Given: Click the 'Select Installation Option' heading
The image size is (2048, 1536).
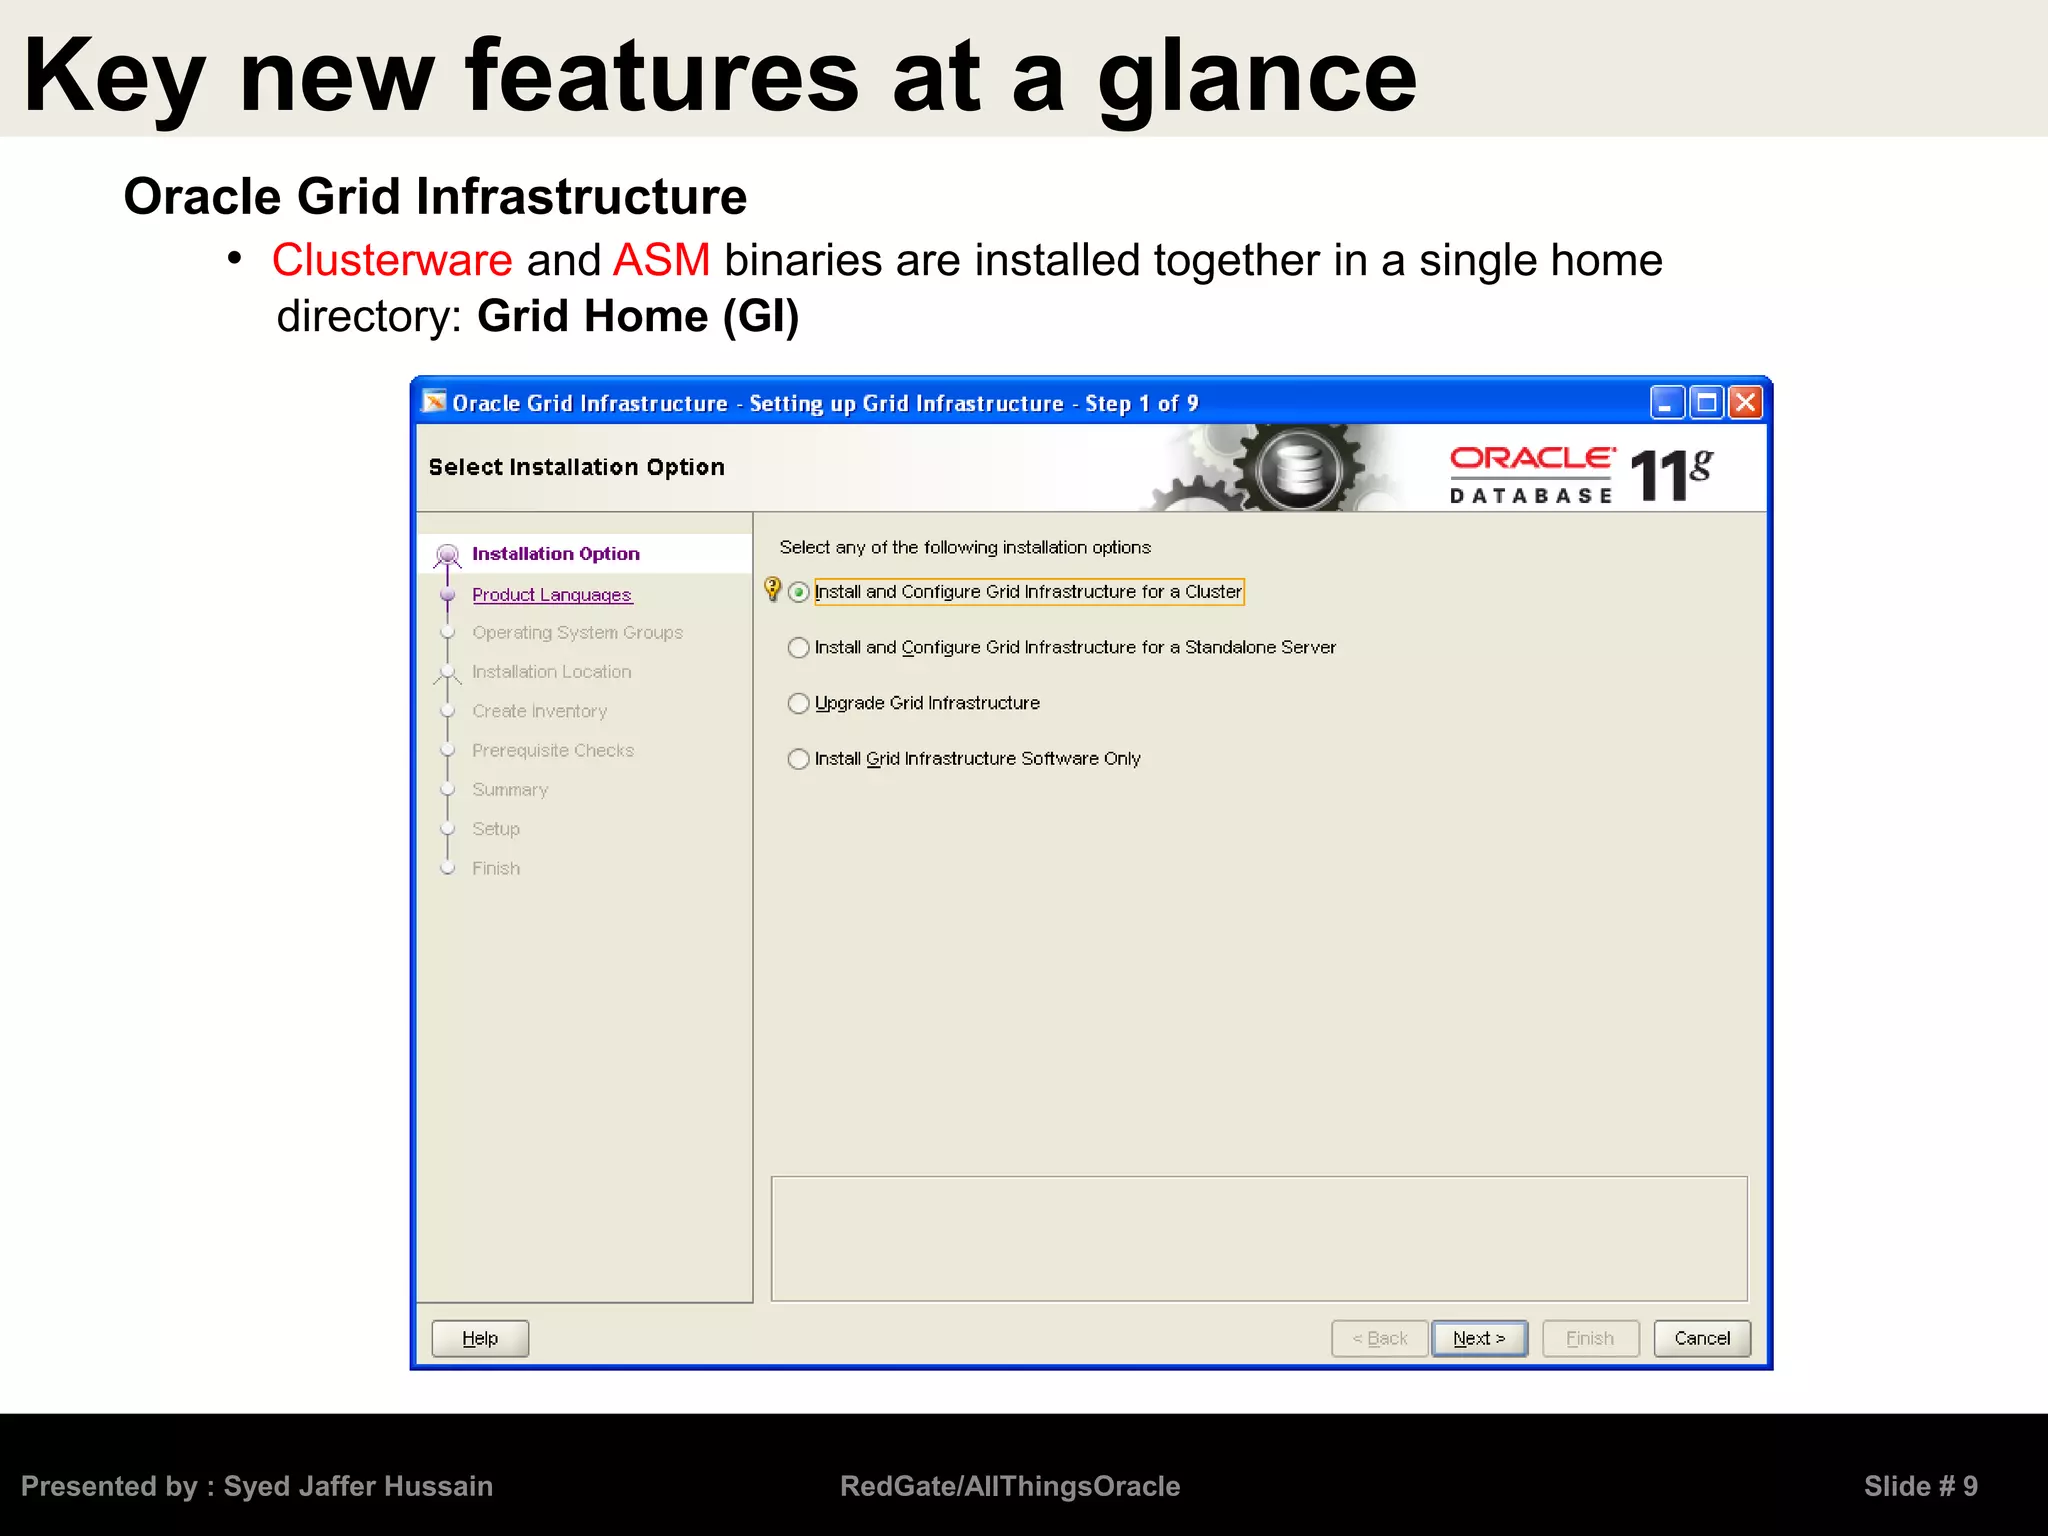Looking at the screenshot, I should click(x=577, y=467).
